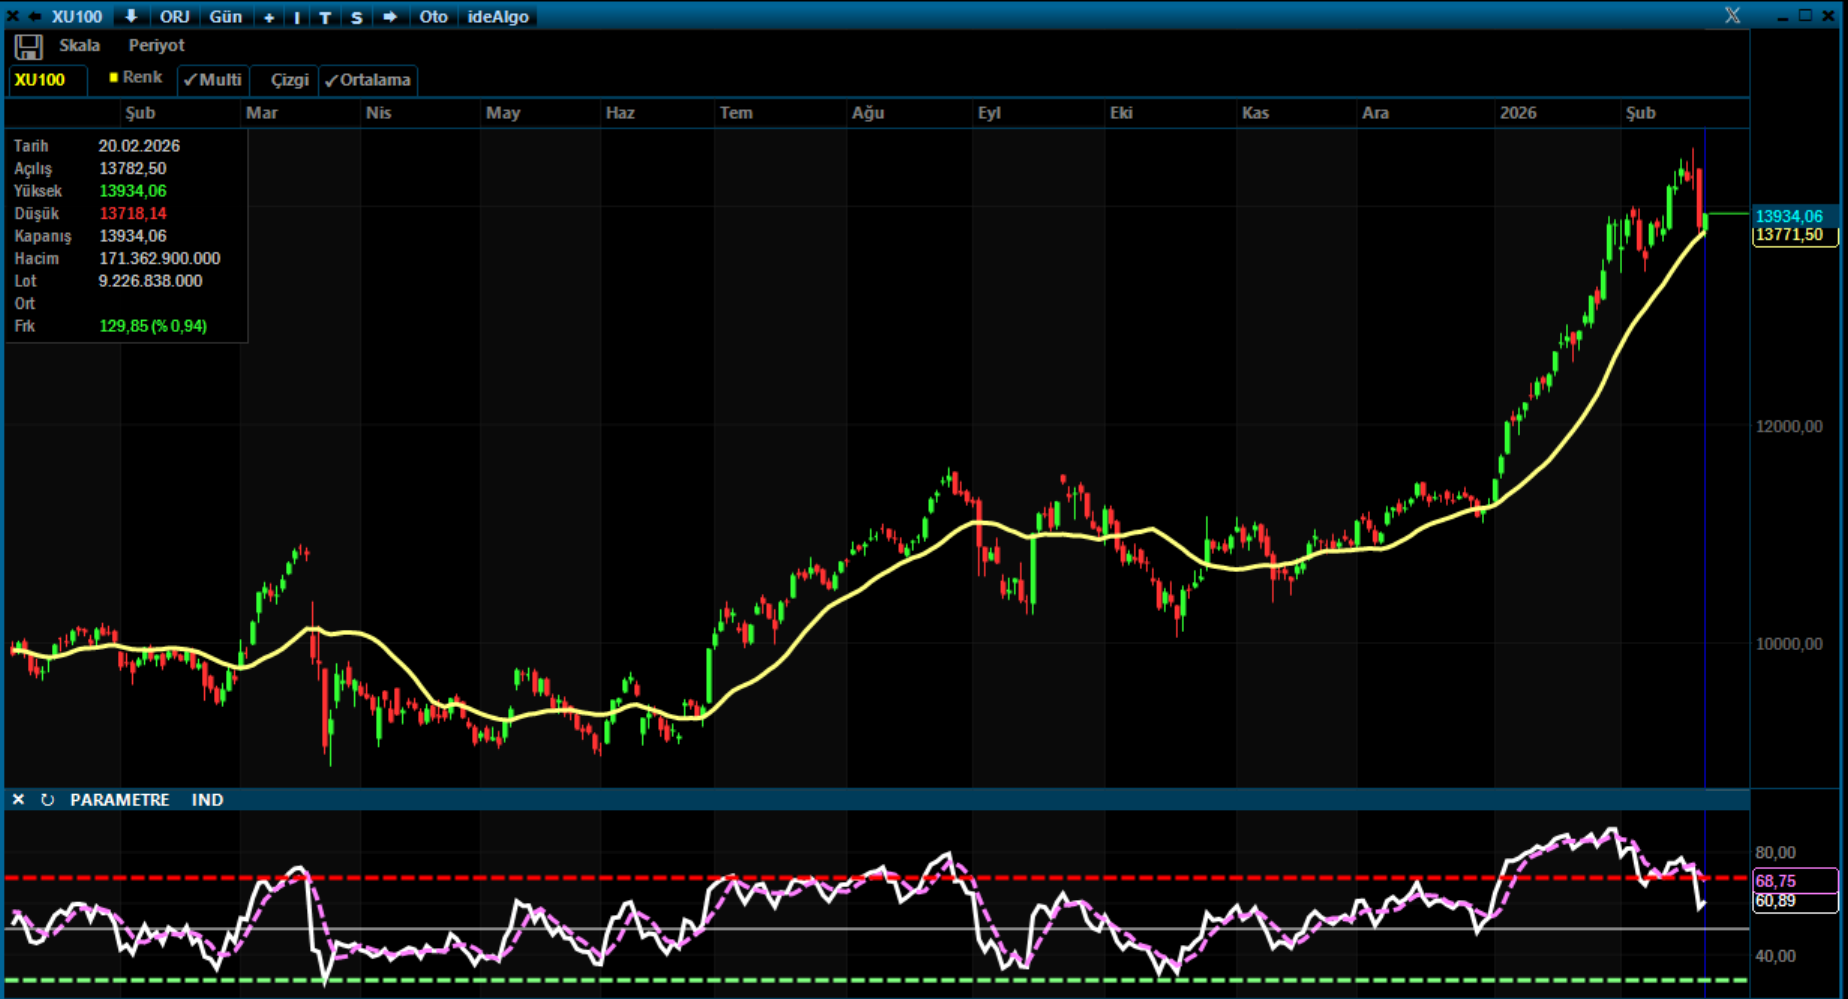Image resolution: width=1848 pixels, height=999 pixels.
Task: Close the indicator panel with X
Action: 18,800
